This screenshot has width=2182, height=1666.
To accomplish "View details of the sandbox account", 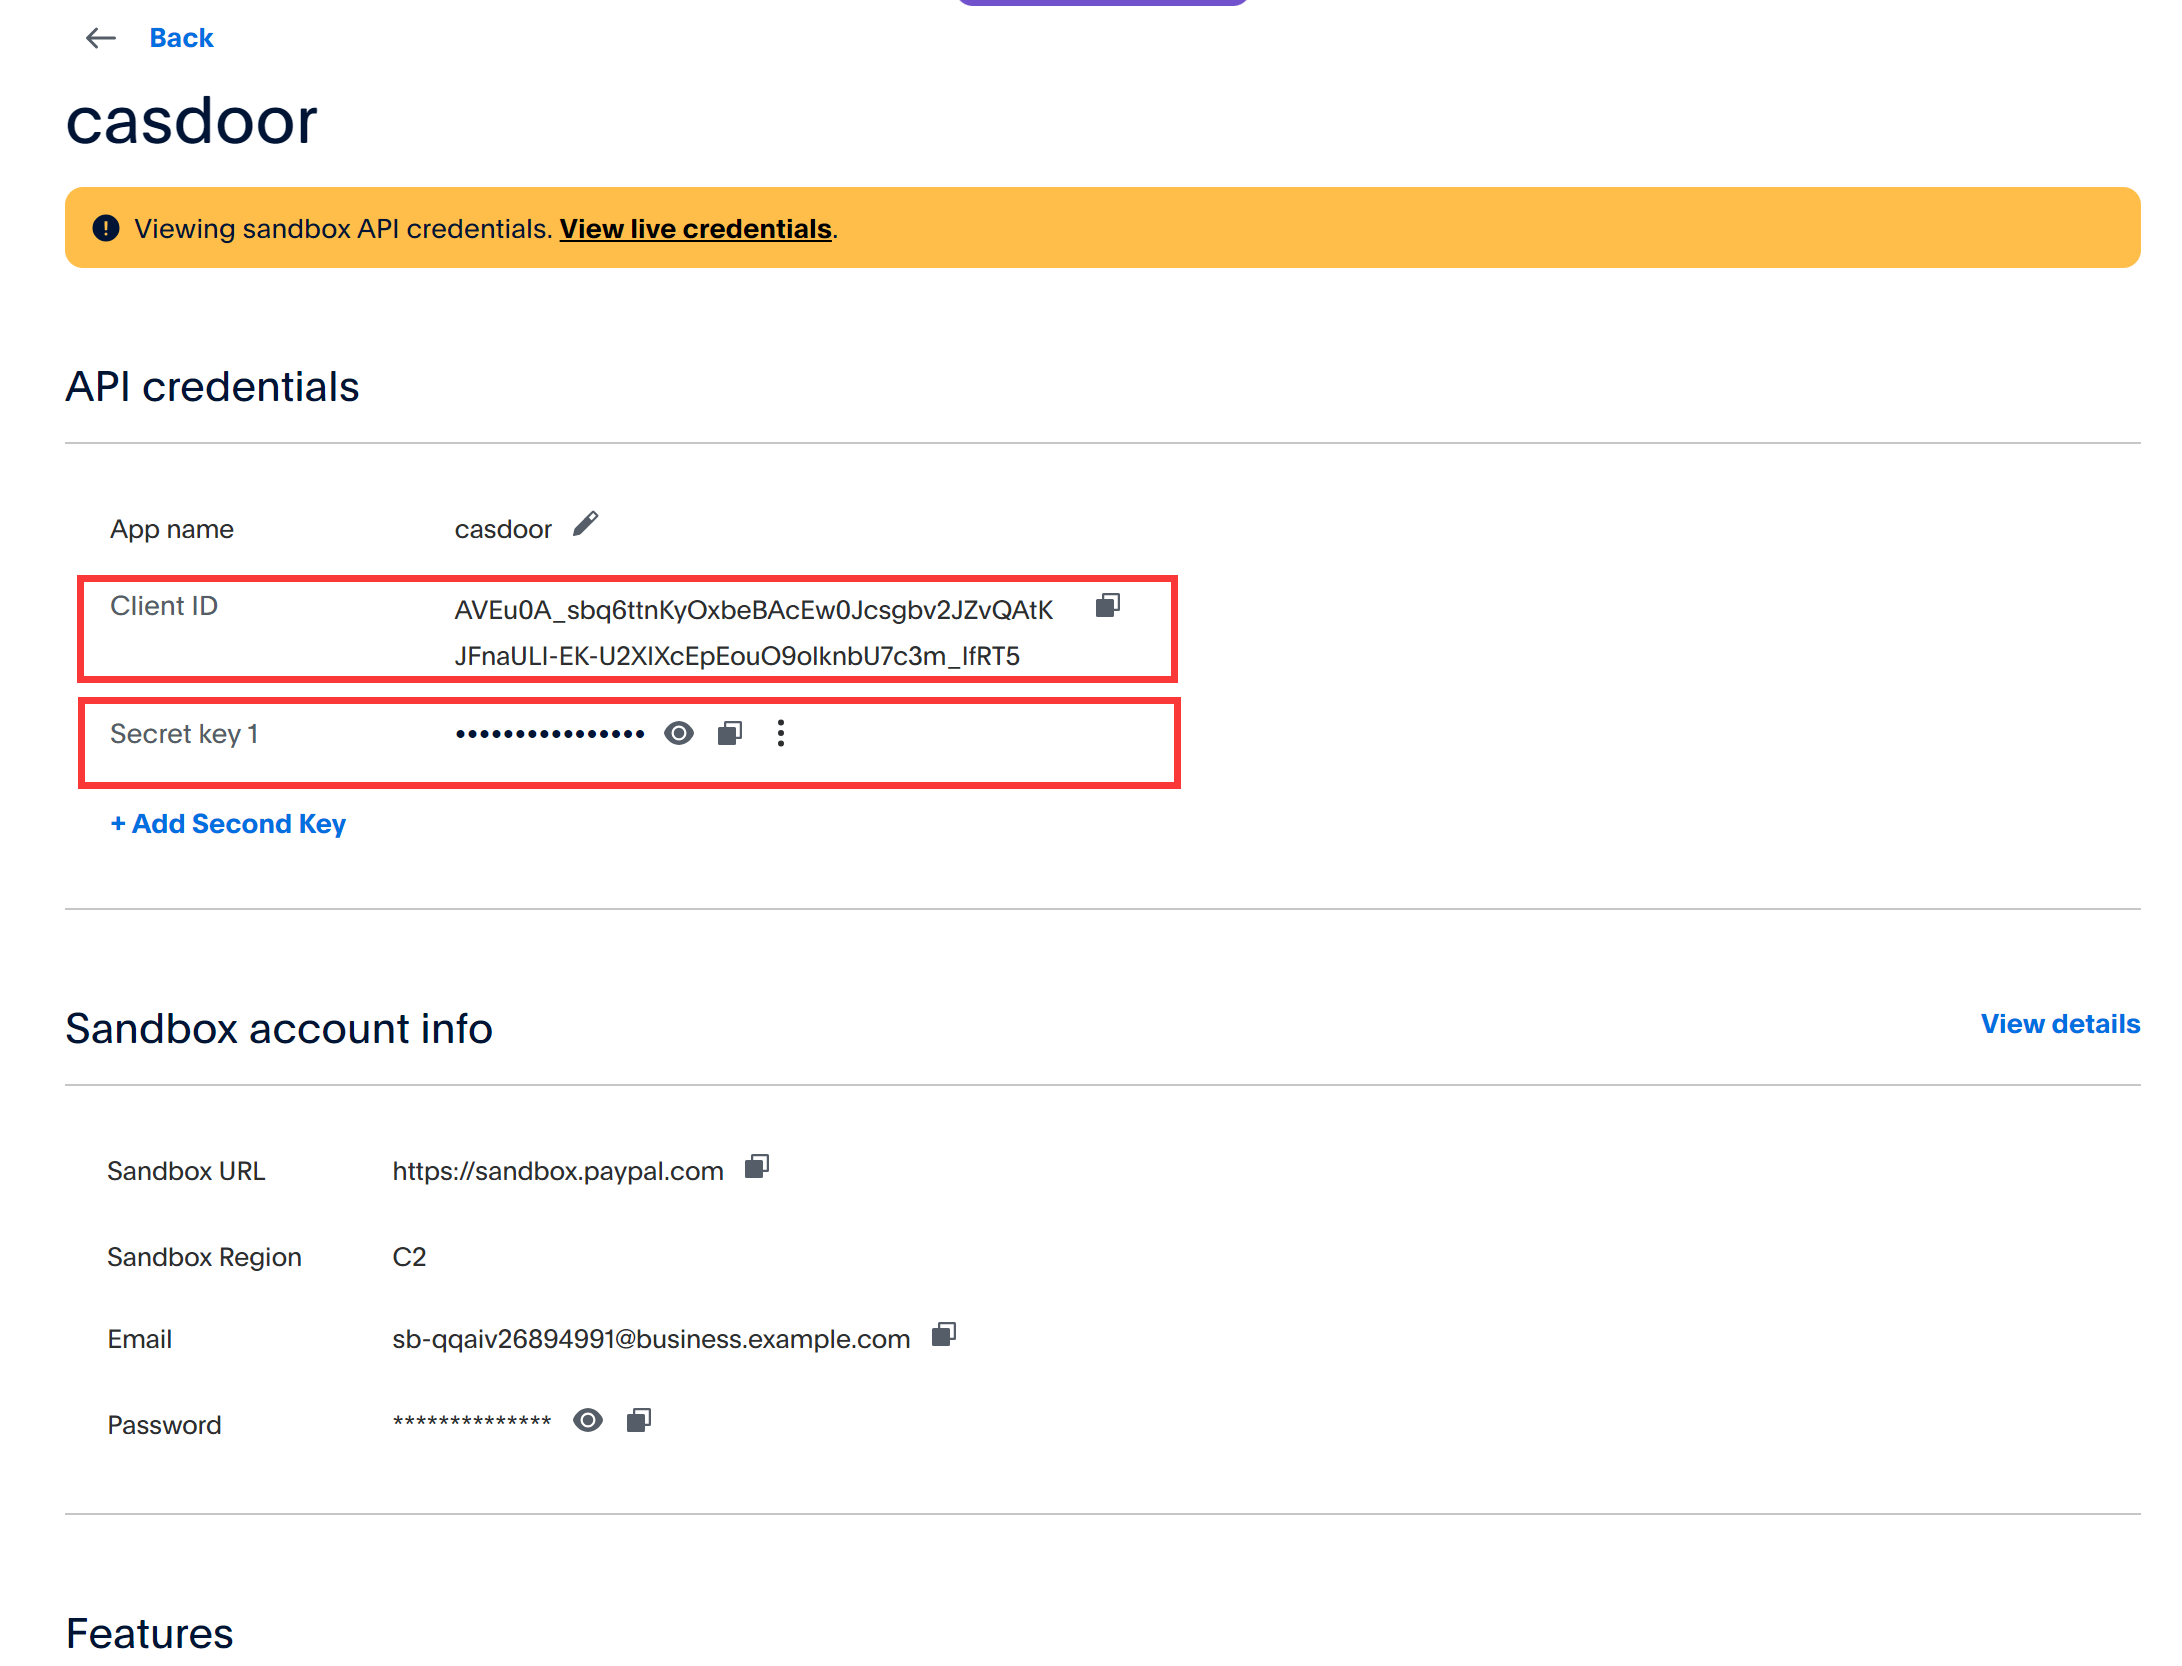I will 2059,1024.
